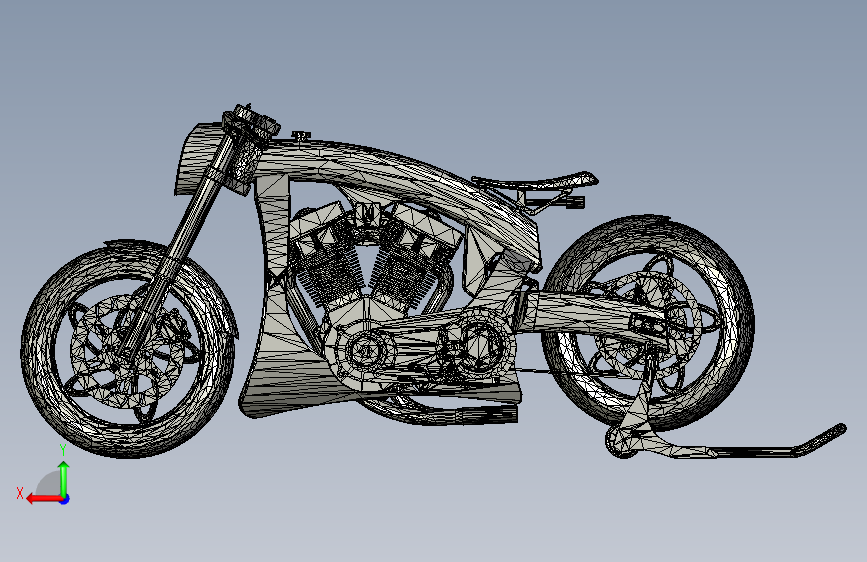Click the green Y axis arrow on the triad
867x562 pixels.
click(64, 478)
